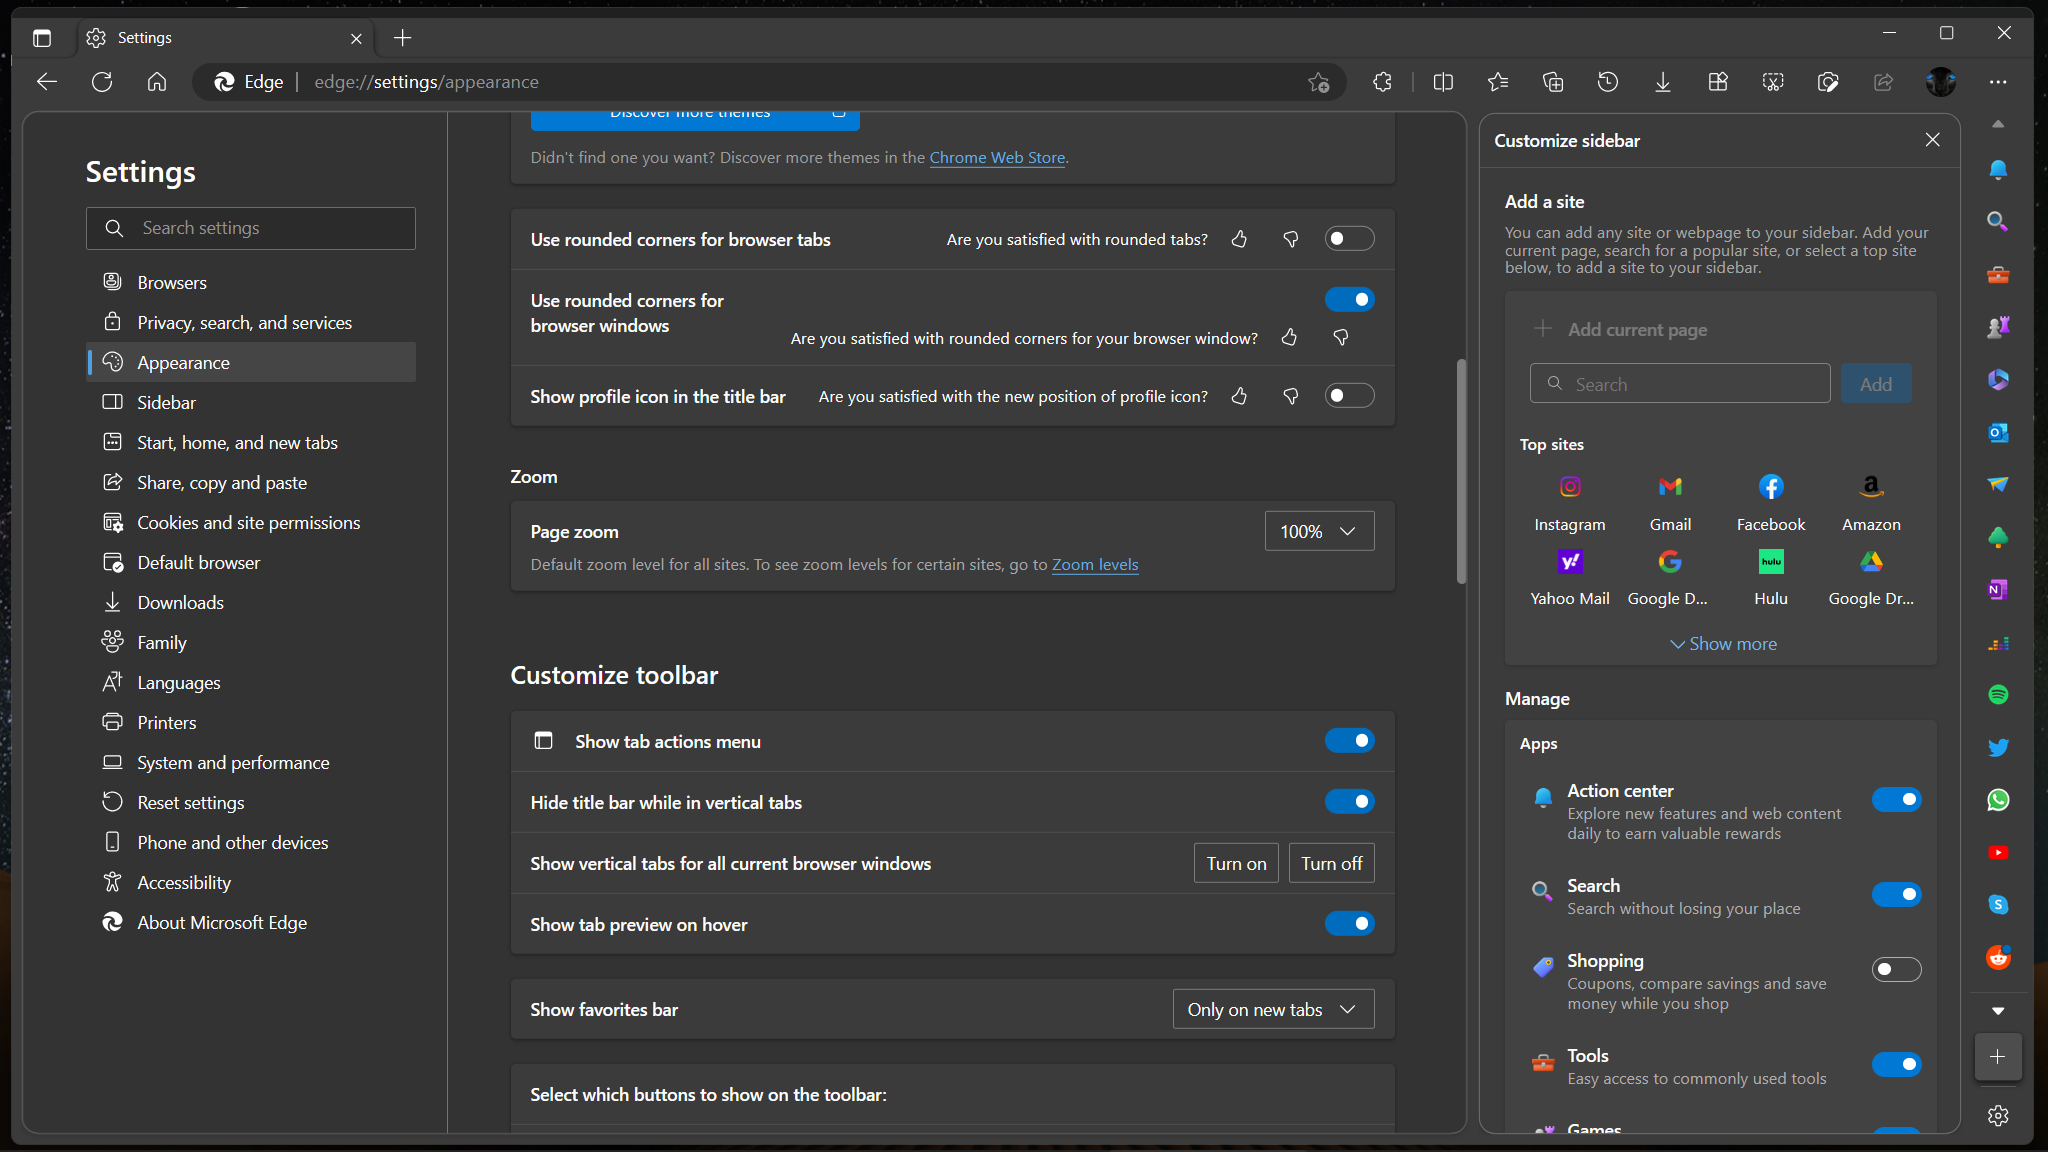This screenshot has height=1152, width=2048.
Task: Open browser Downloads from the toolbar
Action: tap(1662, 82)
